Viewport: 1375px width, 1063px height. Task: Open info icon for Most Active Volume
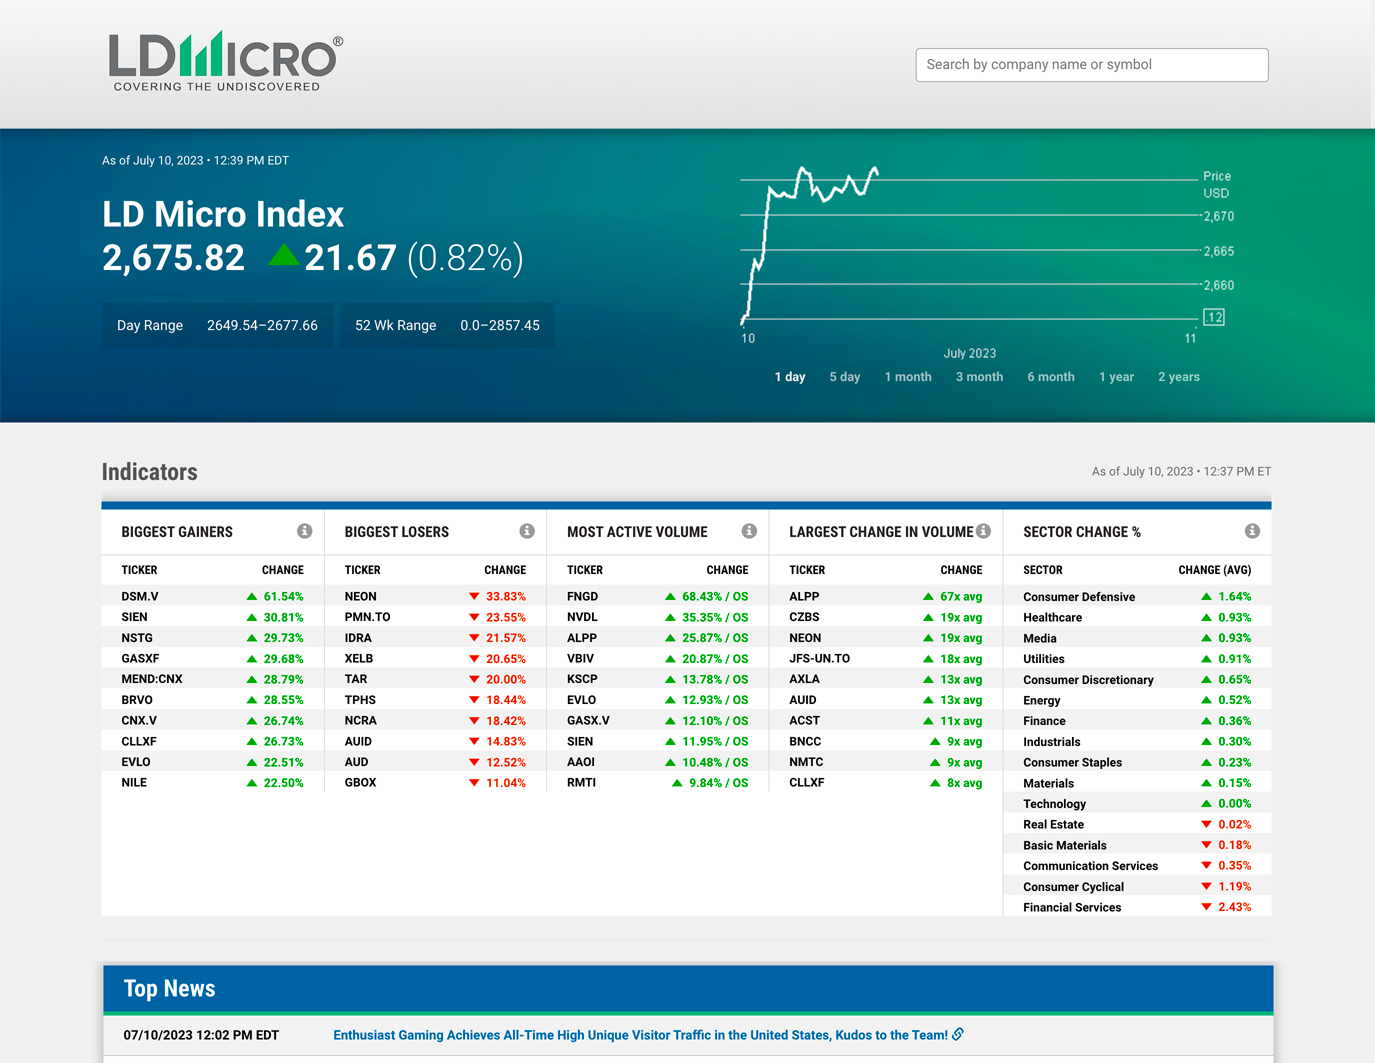(749, 531)
